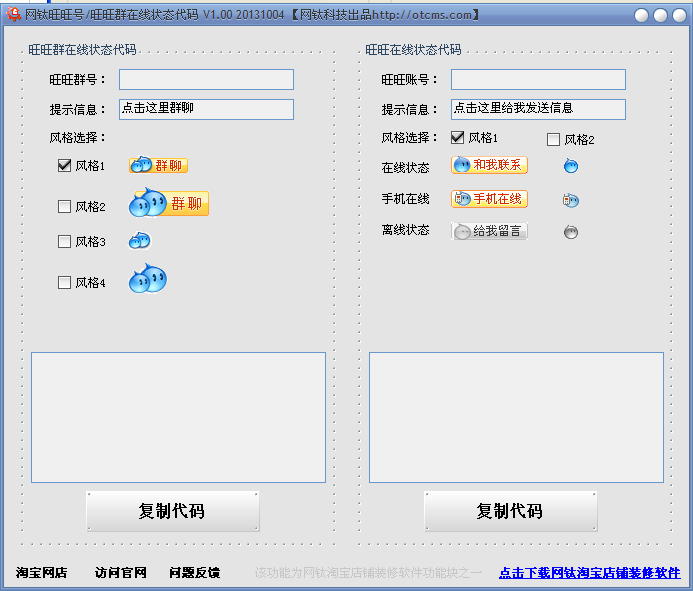Click the small blue online Wangwang icon
Image resolution: width=693 pixels, height=591 pixels.
[571, 166]
